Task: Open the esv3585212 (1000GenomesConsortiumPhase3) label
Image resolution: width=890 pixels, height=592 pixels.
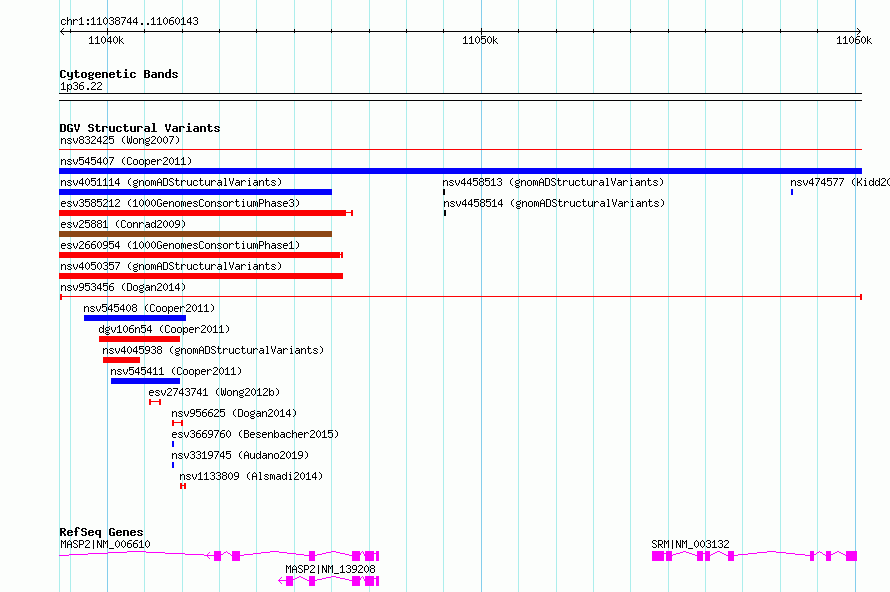Action: coord(180,203)
